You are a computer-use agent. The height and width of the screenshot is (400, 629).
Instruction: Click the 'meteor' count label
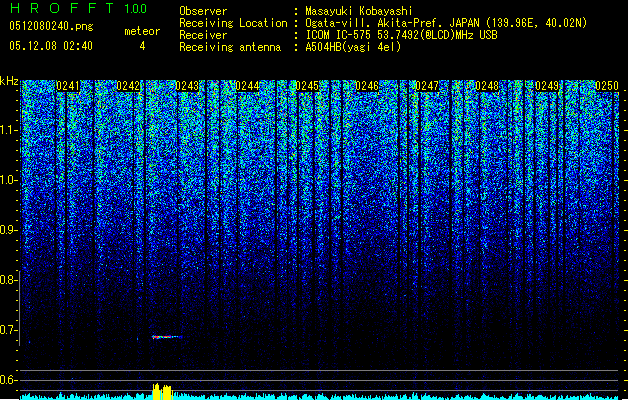[142, 31]
